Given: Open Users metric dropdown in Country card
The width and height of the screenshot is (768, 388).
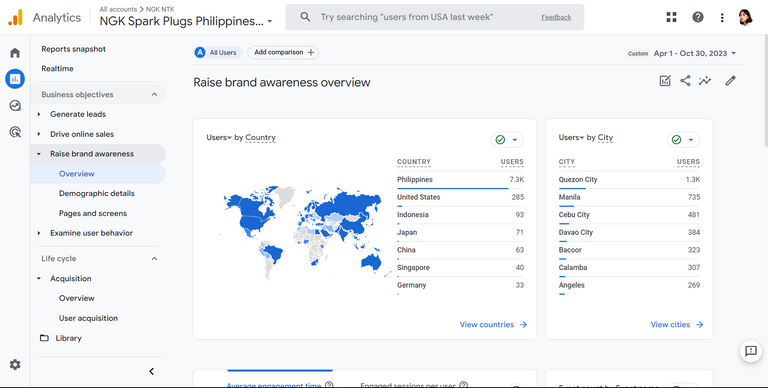Looking at the screenshot, I should 219,138.
